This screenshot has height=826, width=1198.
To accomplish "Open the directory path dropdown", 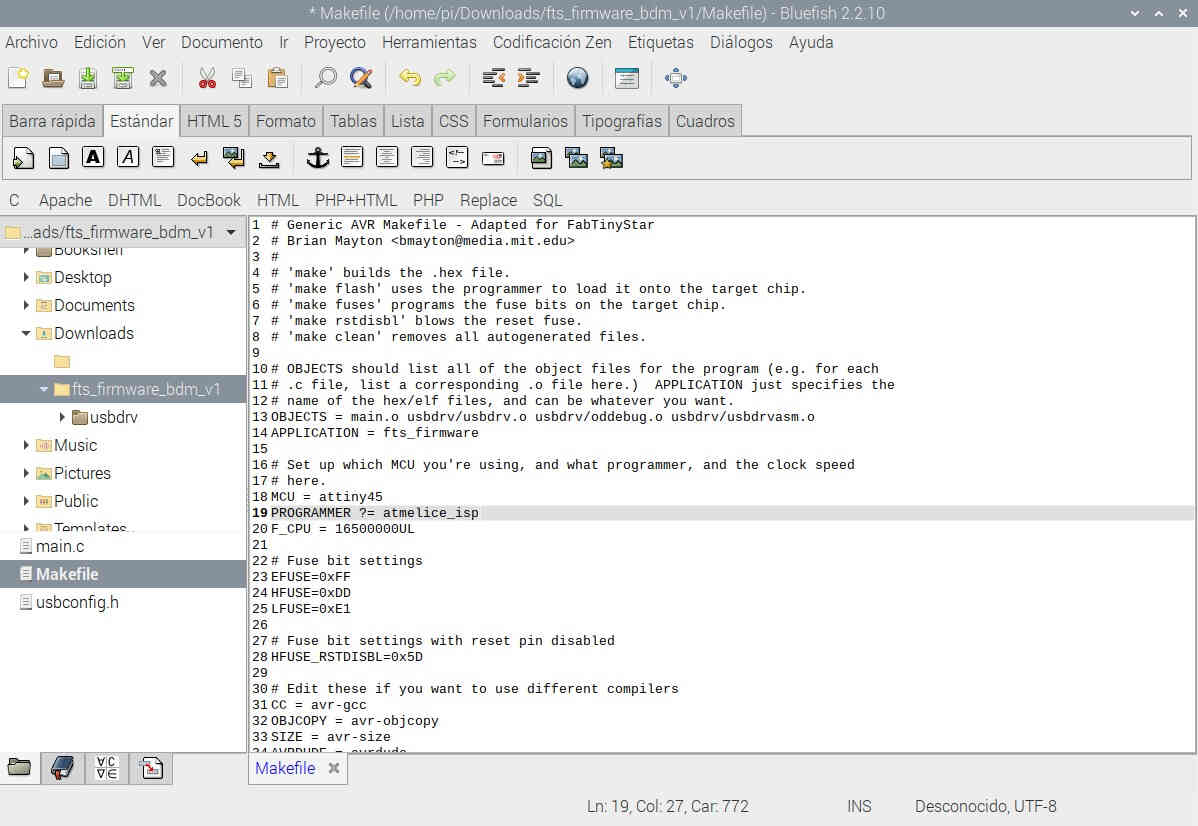I will pyautogui.click(x=231, y=232).
